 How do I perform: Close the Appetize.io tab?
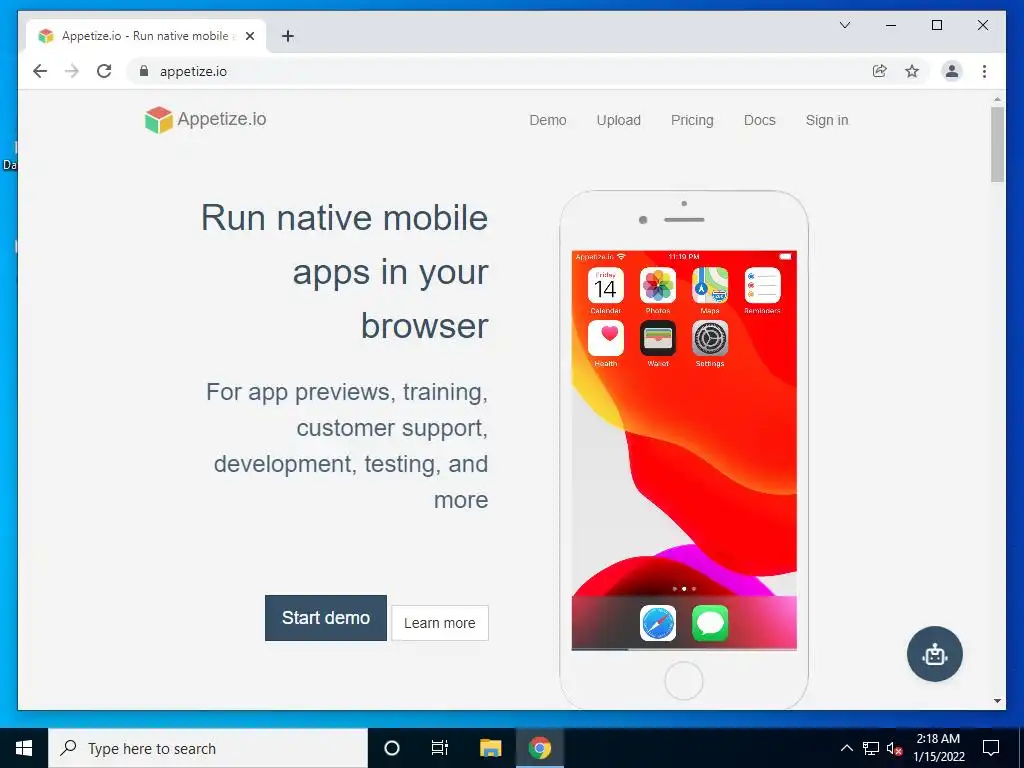click(x=249, y=36)
